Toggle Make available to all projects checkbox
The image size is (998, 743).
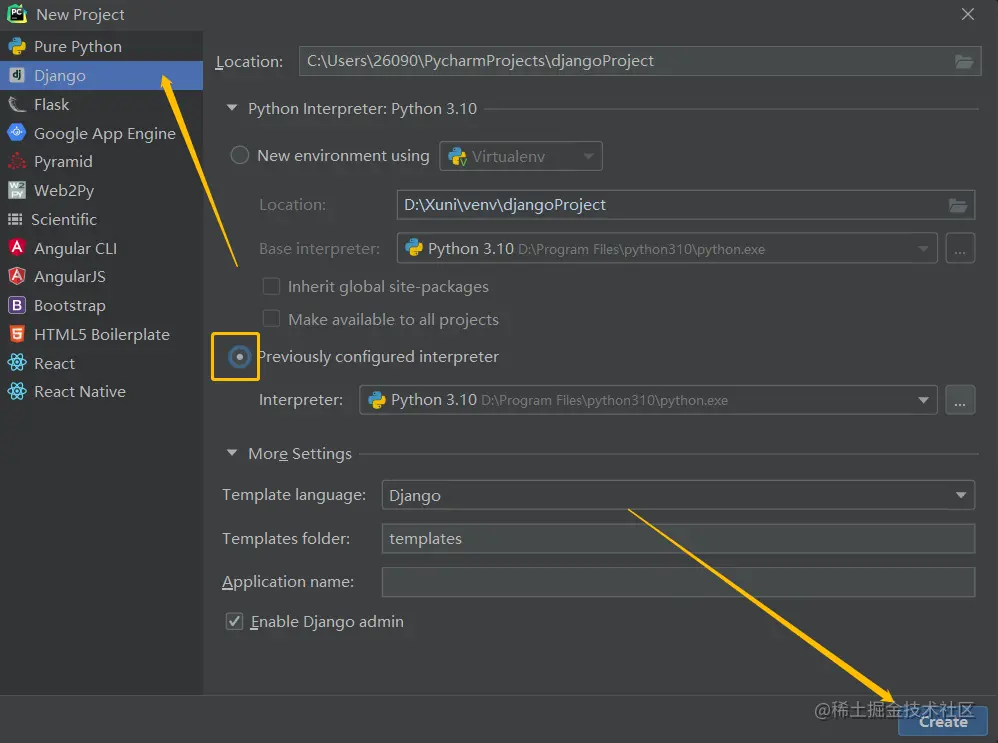point(272,319)
